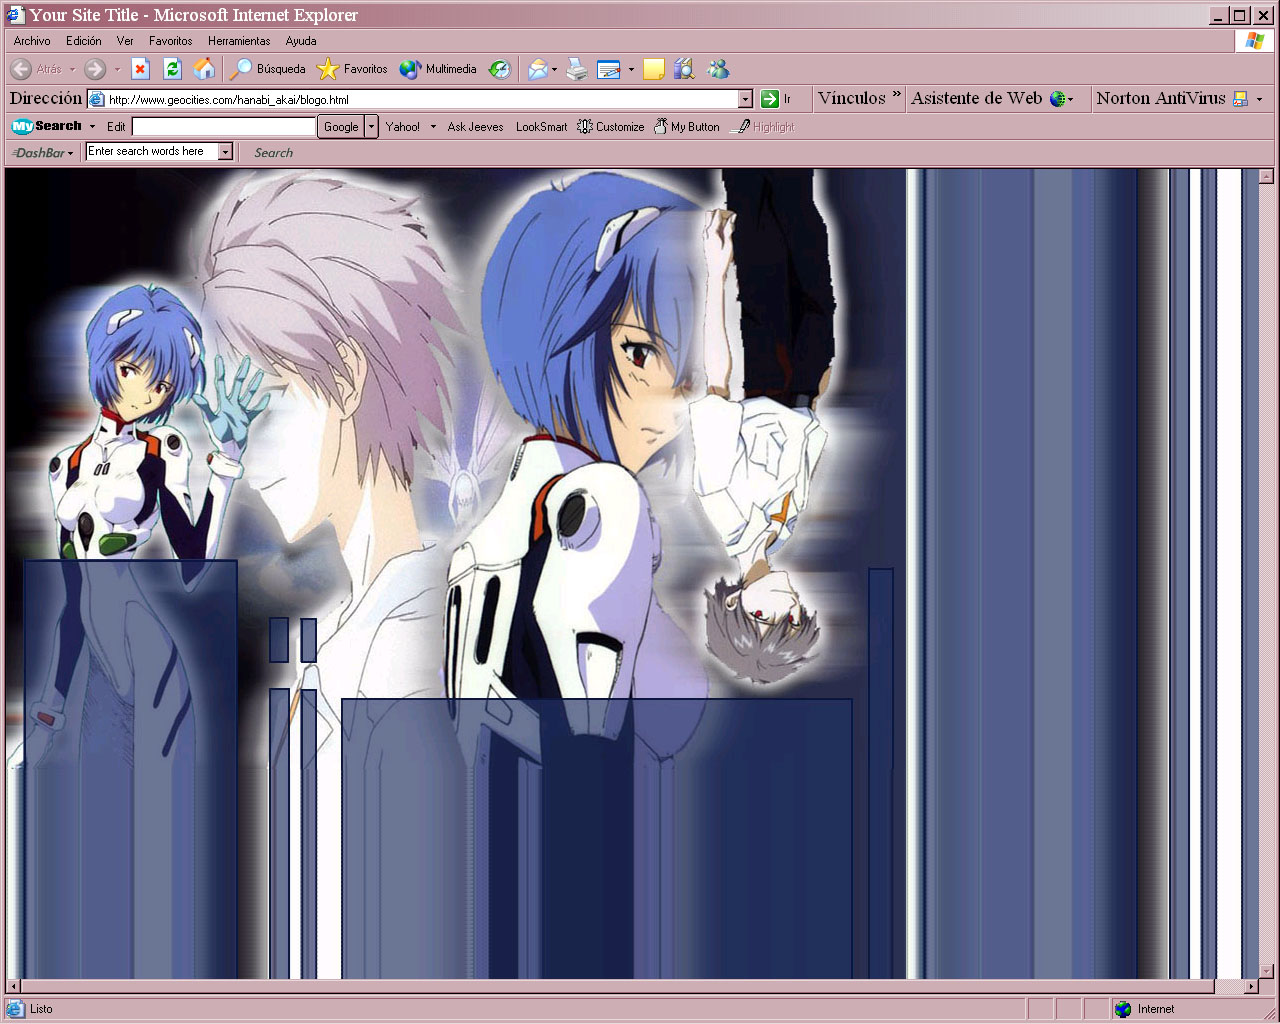Expand the Vínculos links chevron
This screenshot has width=1280, height=1024.
pos(896,95)
